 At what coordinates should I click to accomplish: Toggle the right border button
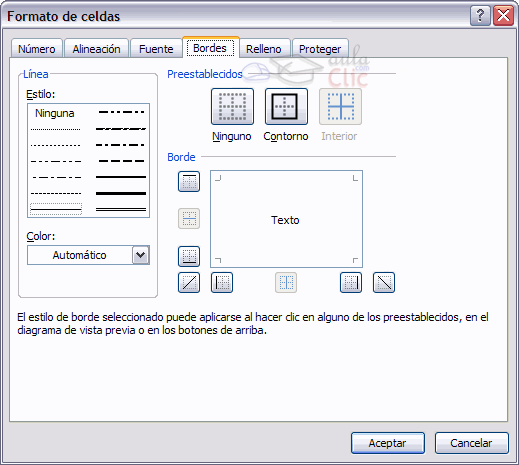click(351, 283)
